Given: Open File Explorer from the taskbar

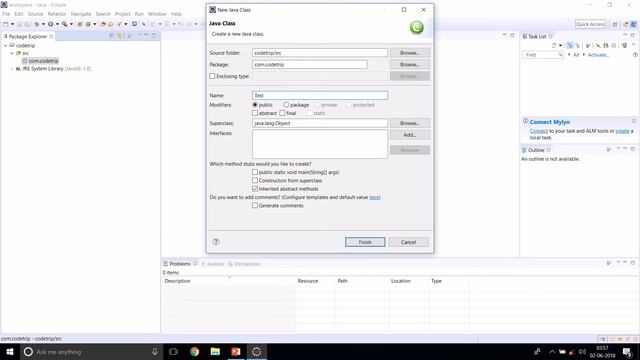Looking at the screenshot, I should tap(215, 351).
